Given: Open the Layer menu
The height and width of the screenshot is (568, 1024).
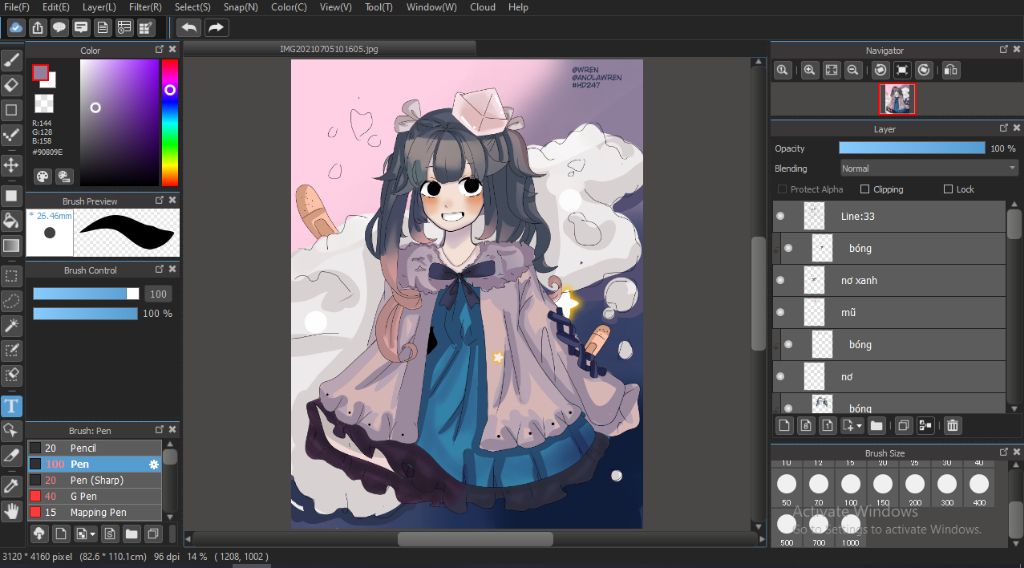Looking at the screenshot, I should (x=99, y=7).
